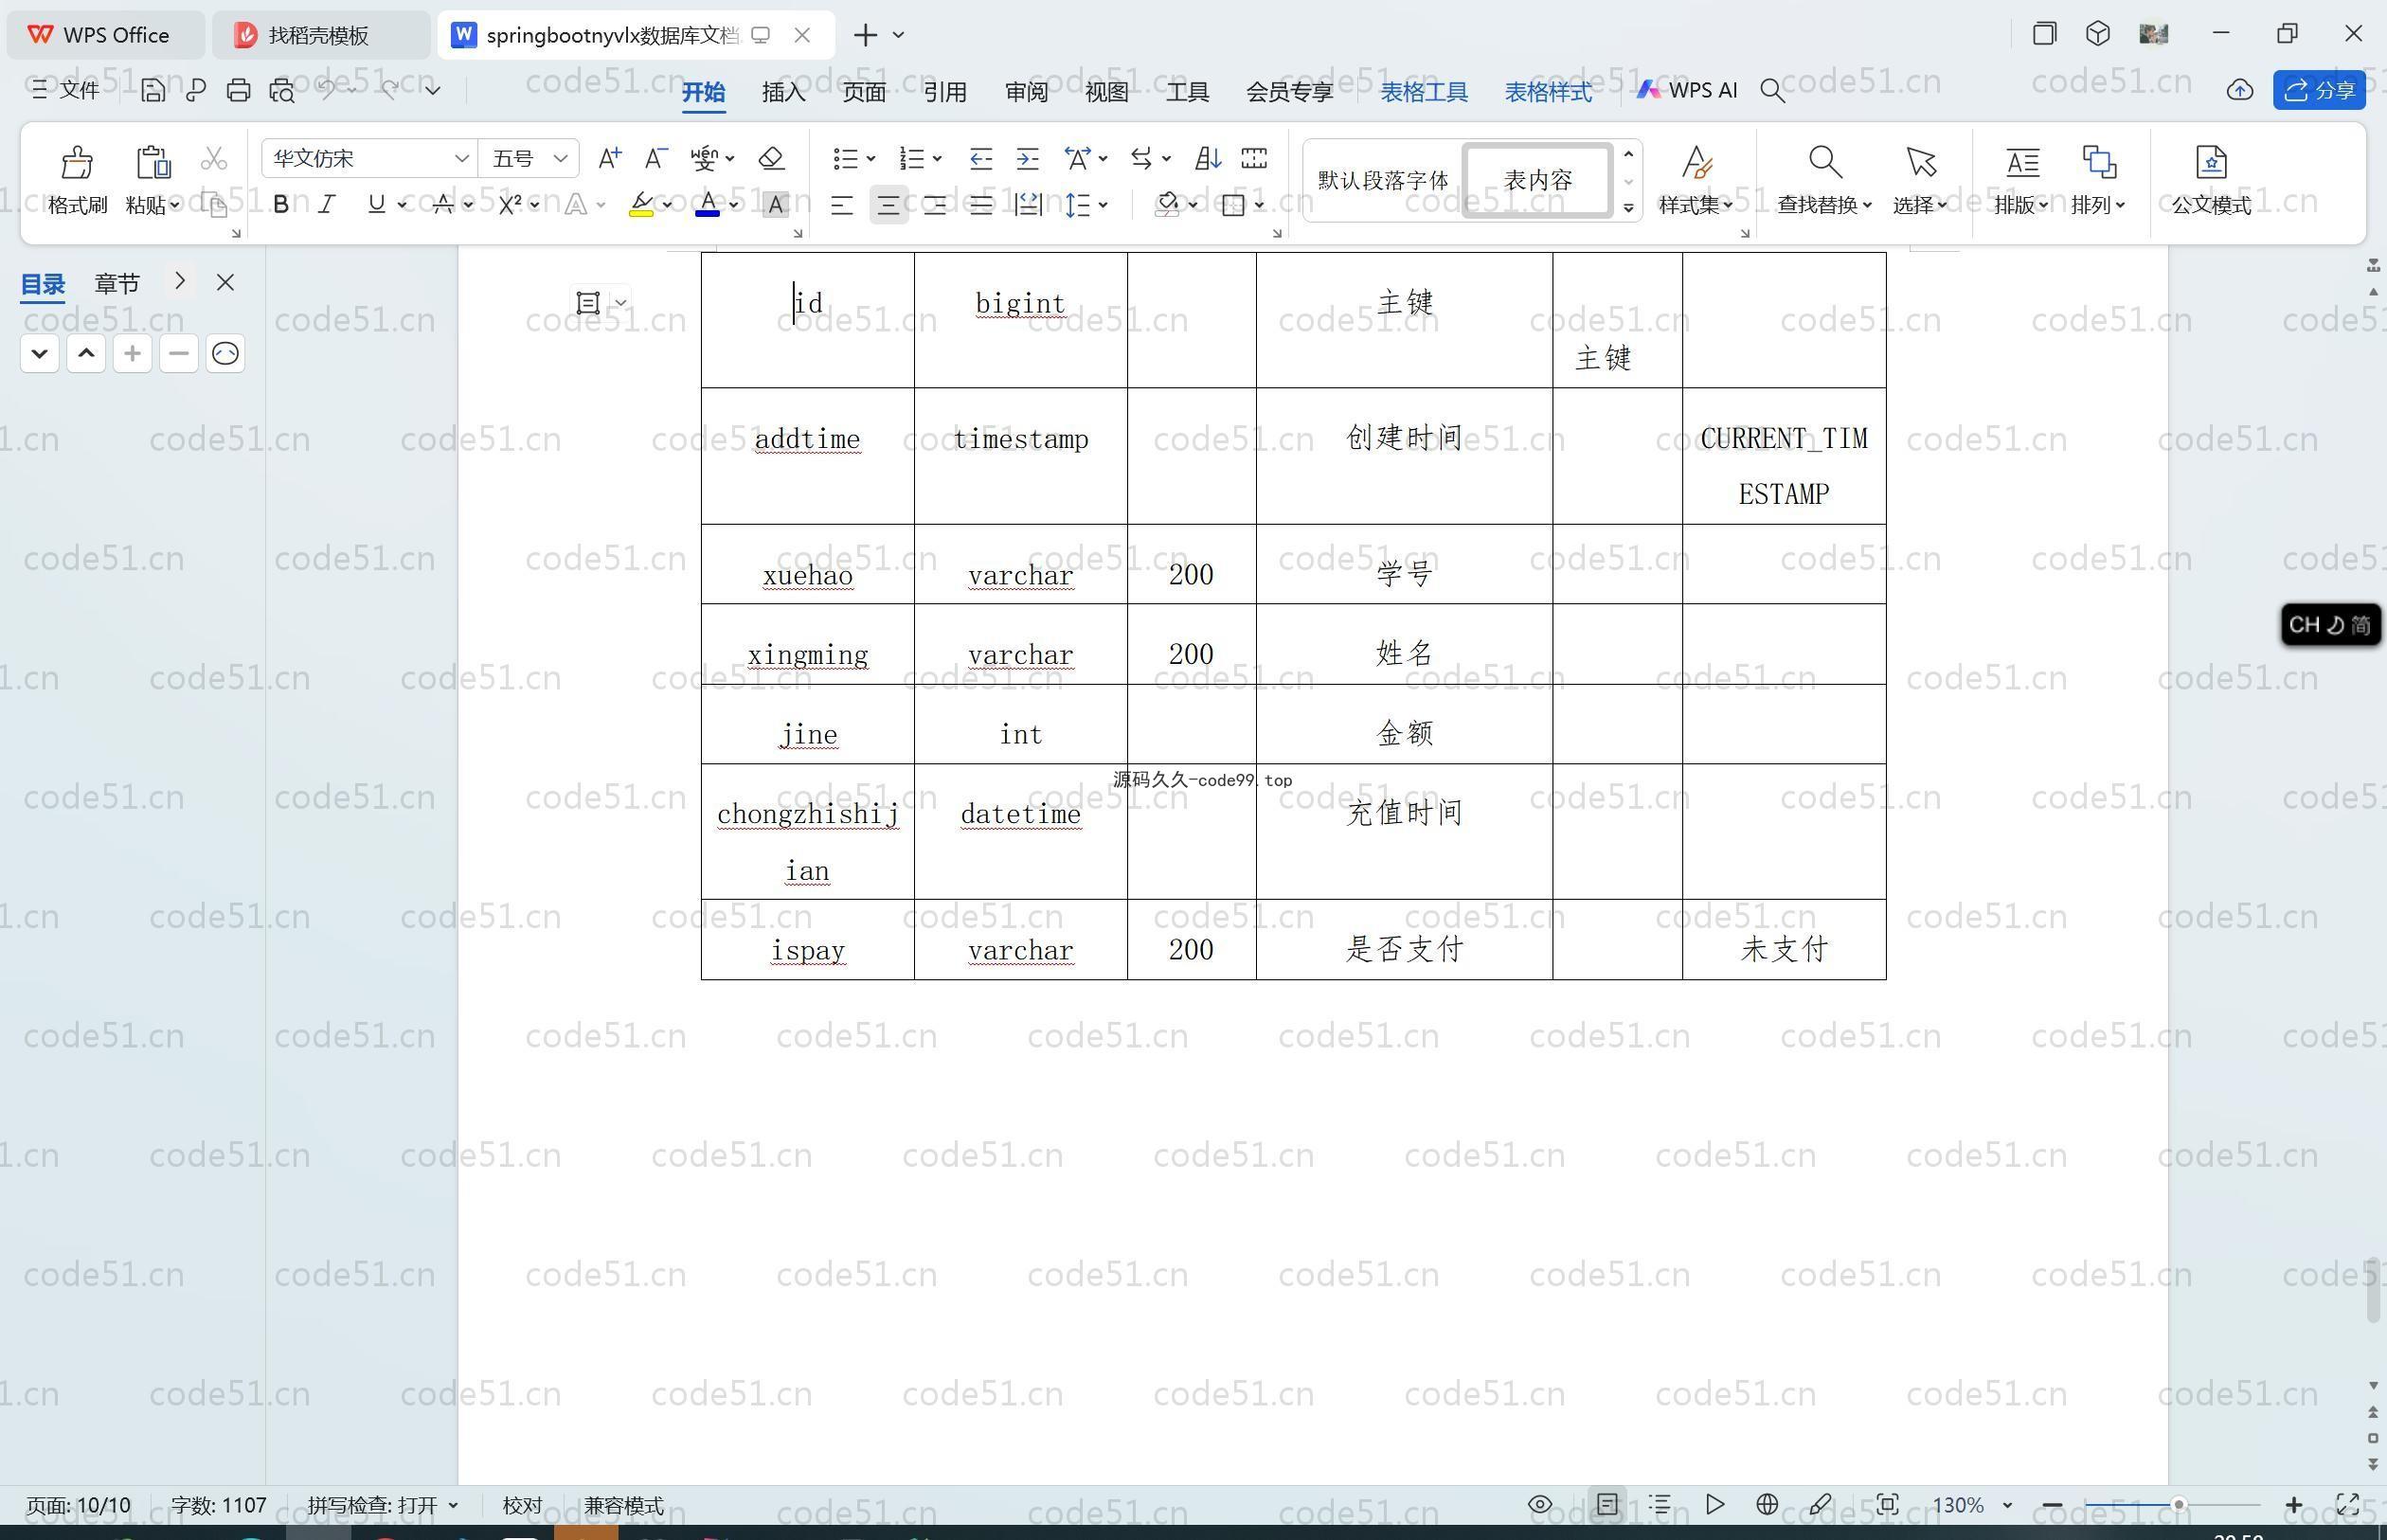
Task: Click the cloud upload icon near Share
Action: (2239, 91)
